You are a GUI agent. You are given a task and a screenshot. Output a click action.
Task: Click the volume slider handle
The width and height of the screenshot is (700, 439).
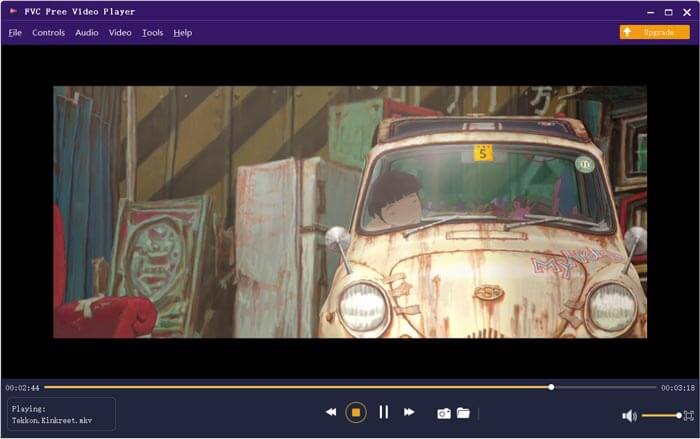pos(679,416)
